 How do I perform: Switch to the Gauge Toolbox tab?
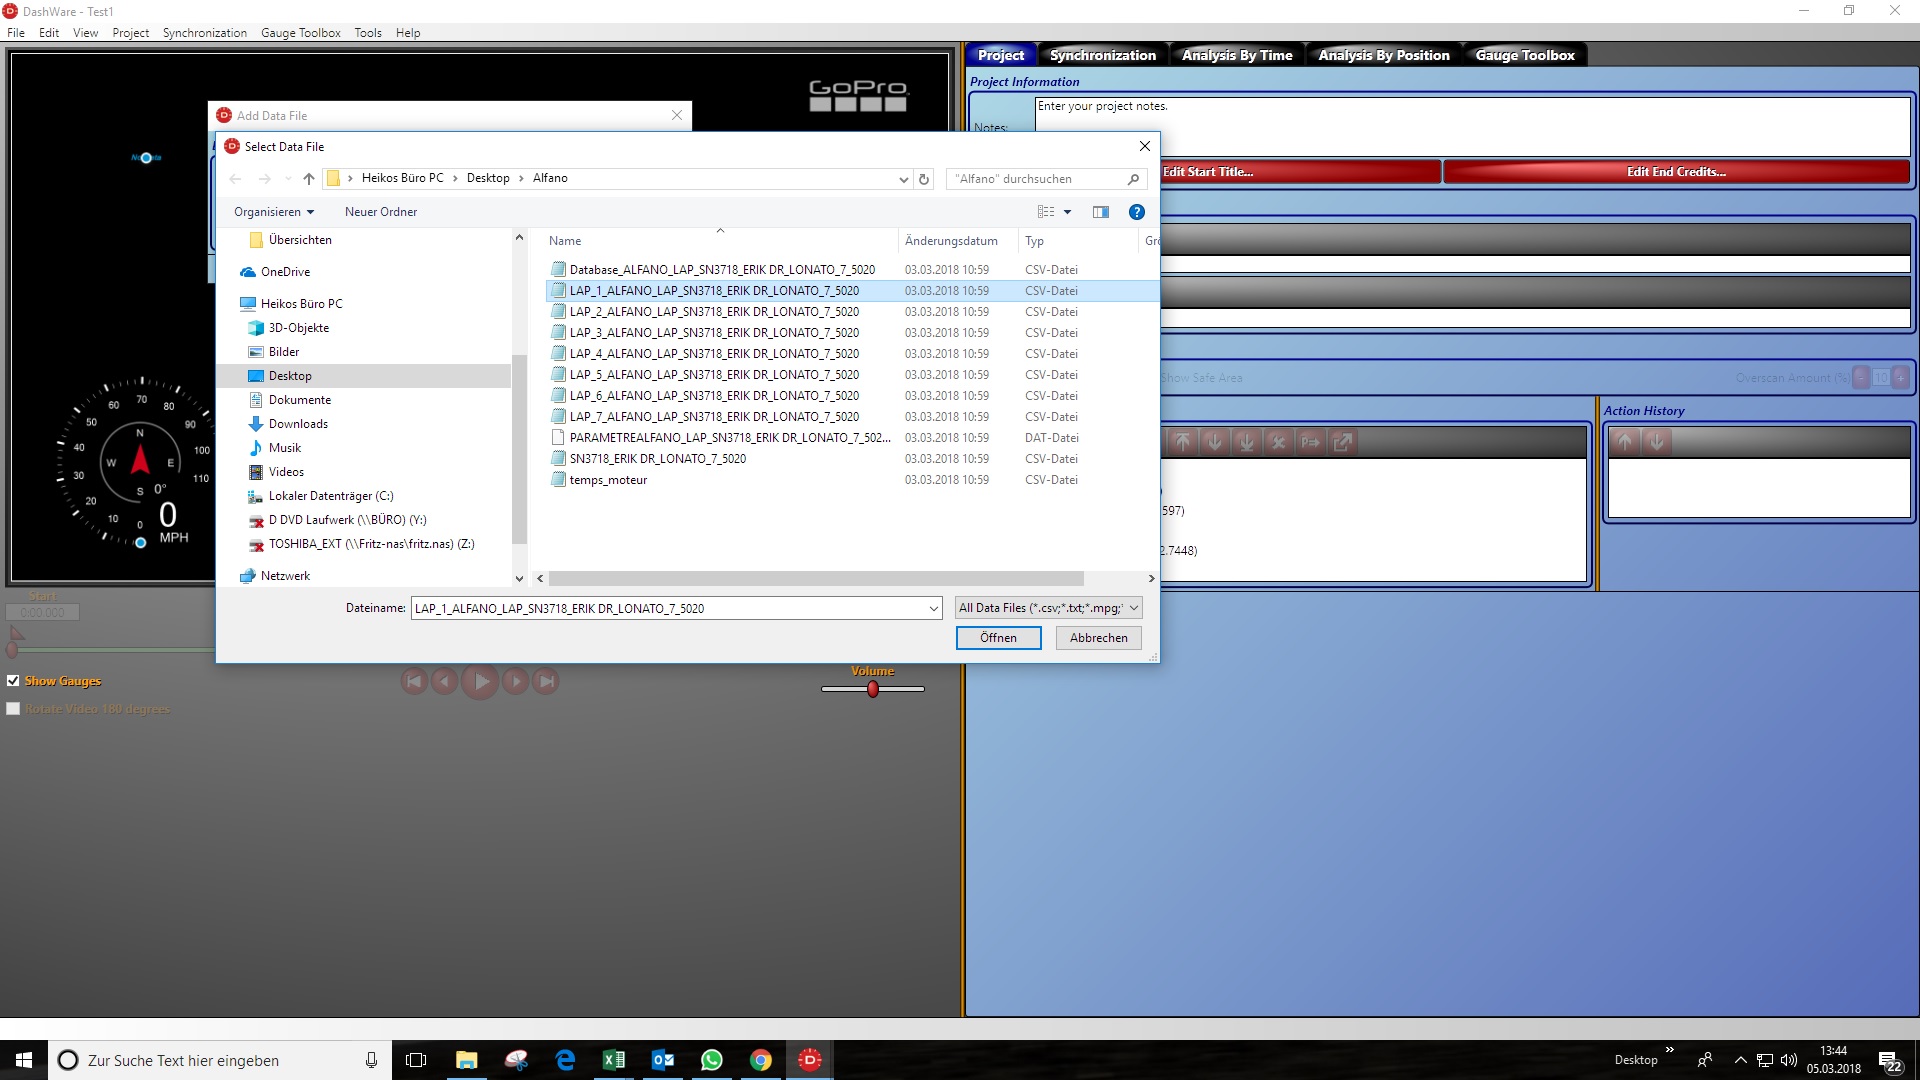pos(1525,55)
